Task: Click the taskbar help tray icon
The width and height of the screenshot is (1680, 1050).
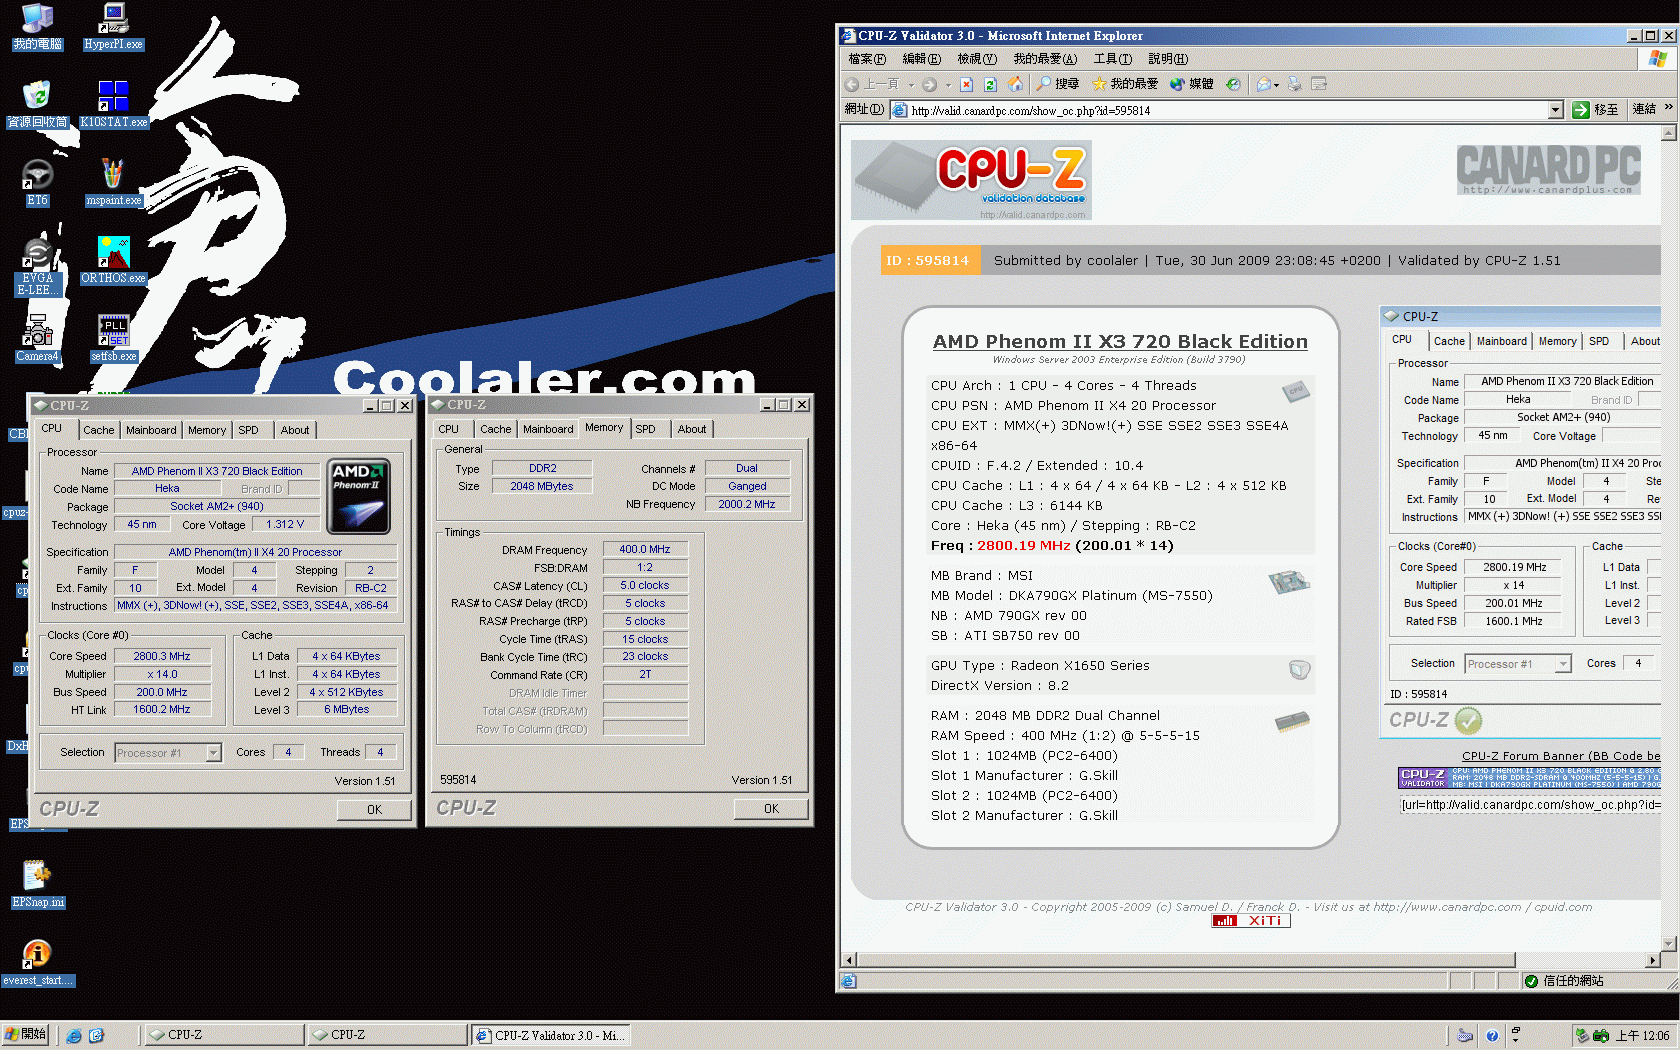Action: (x=1492, y=1036)
